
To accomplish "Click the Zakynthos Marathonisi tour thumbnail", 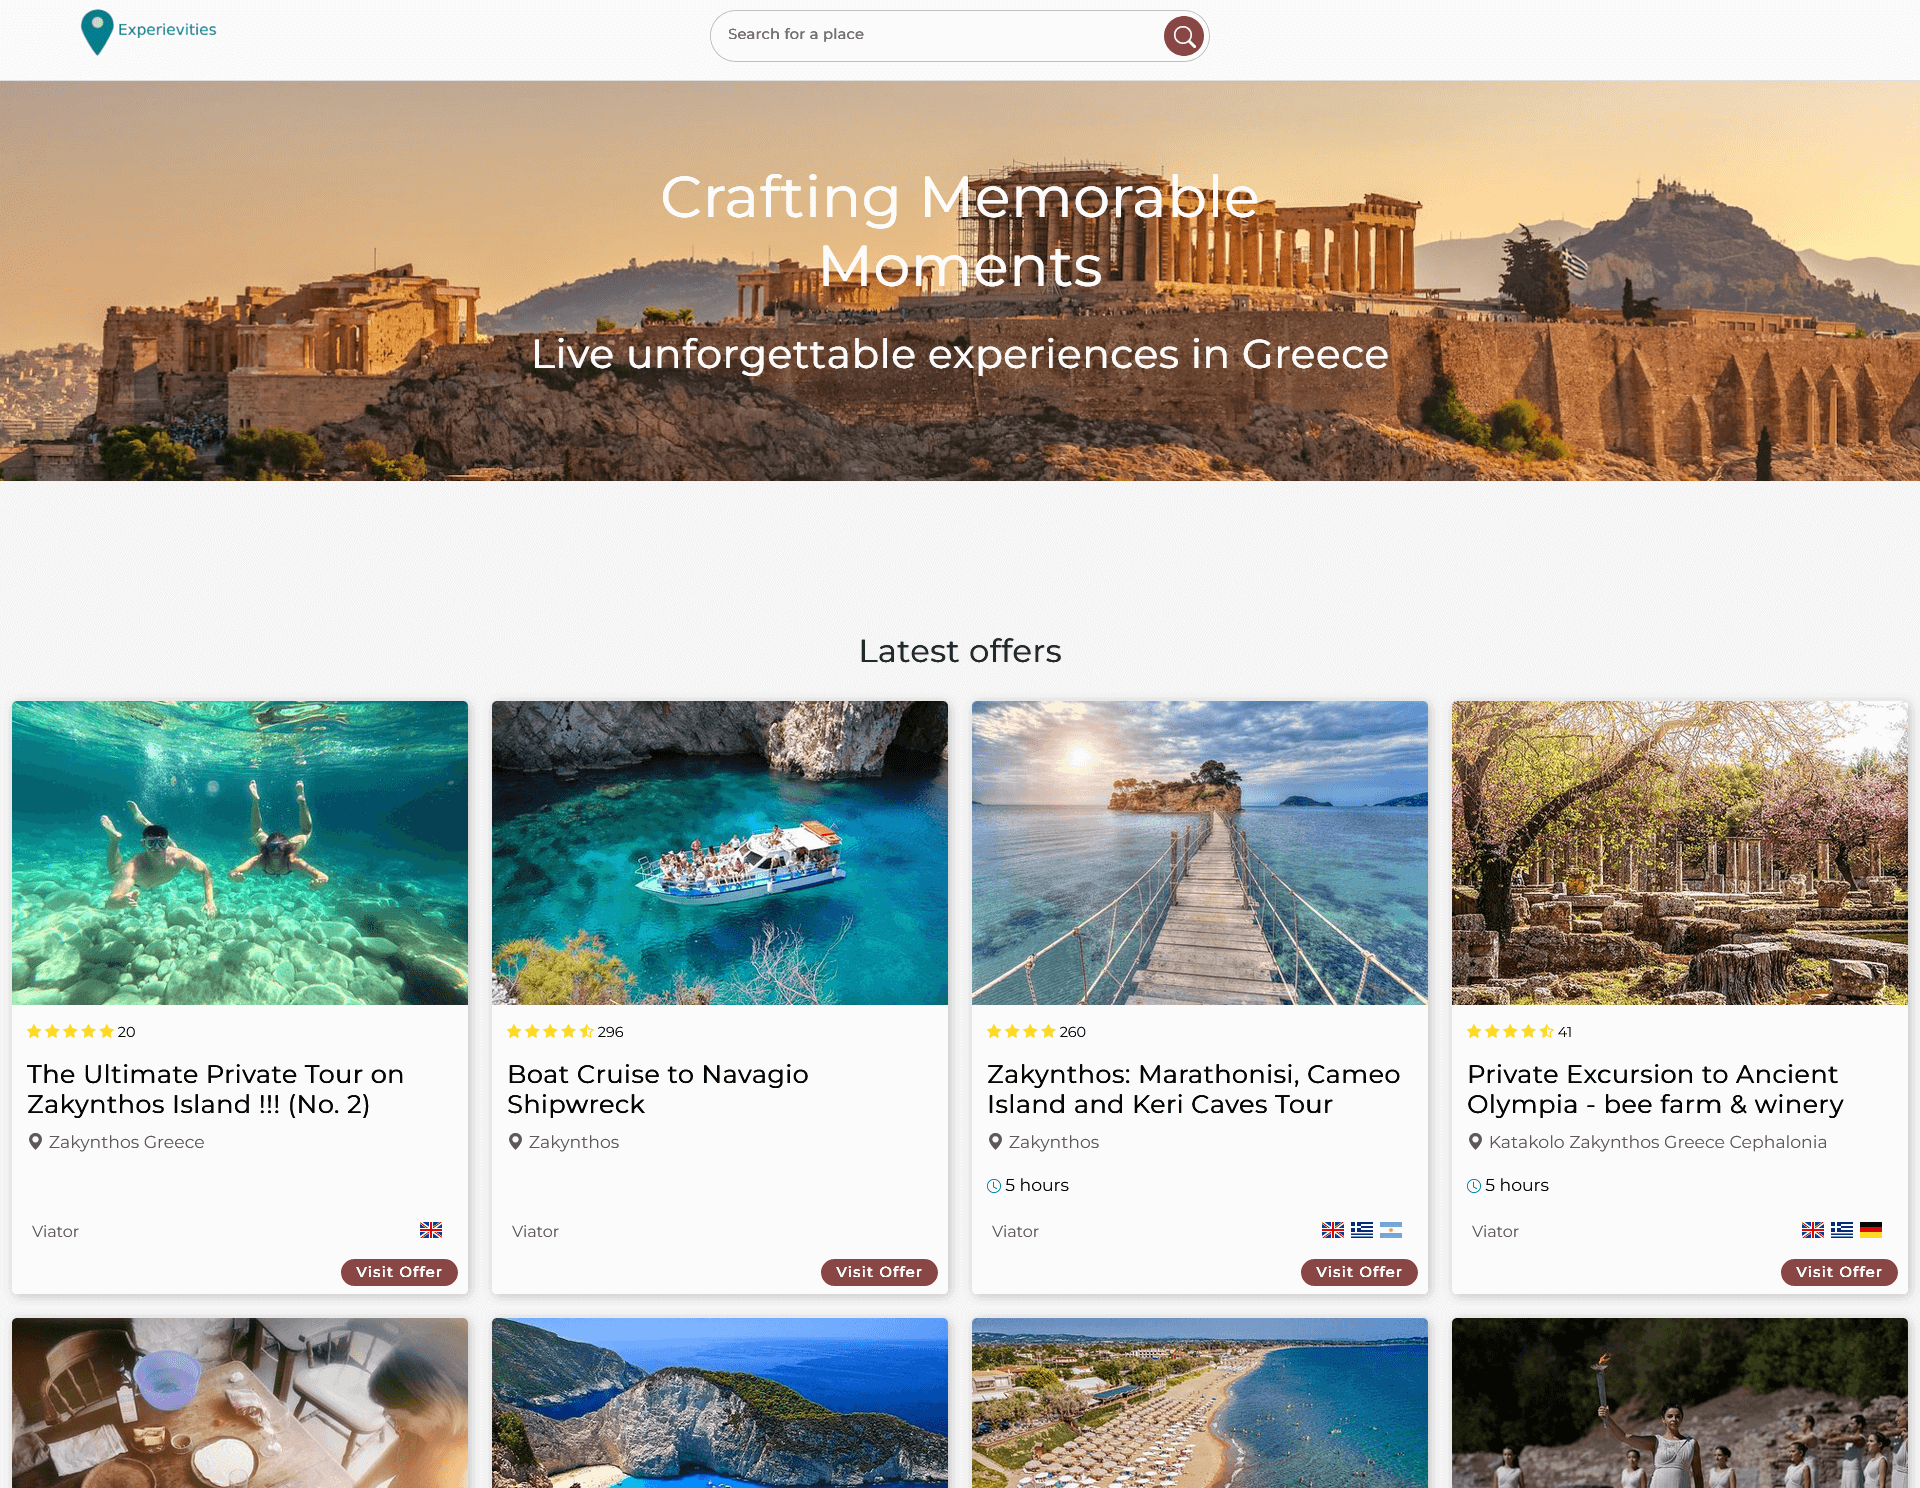I will point(1200,852).
